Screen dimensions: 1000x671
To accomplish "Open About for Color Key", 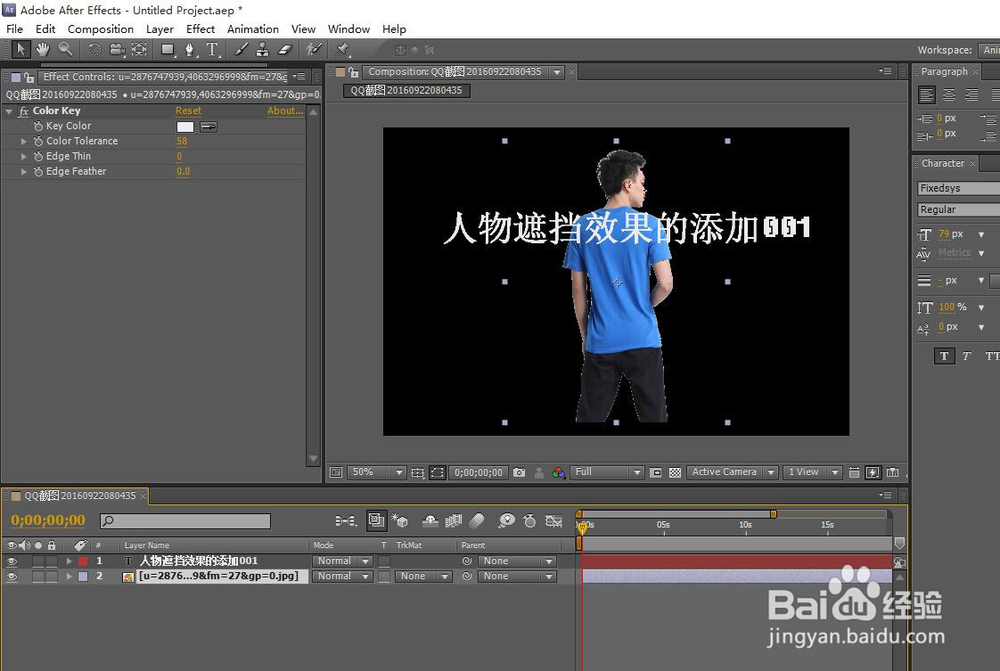I will click(285, 111).
